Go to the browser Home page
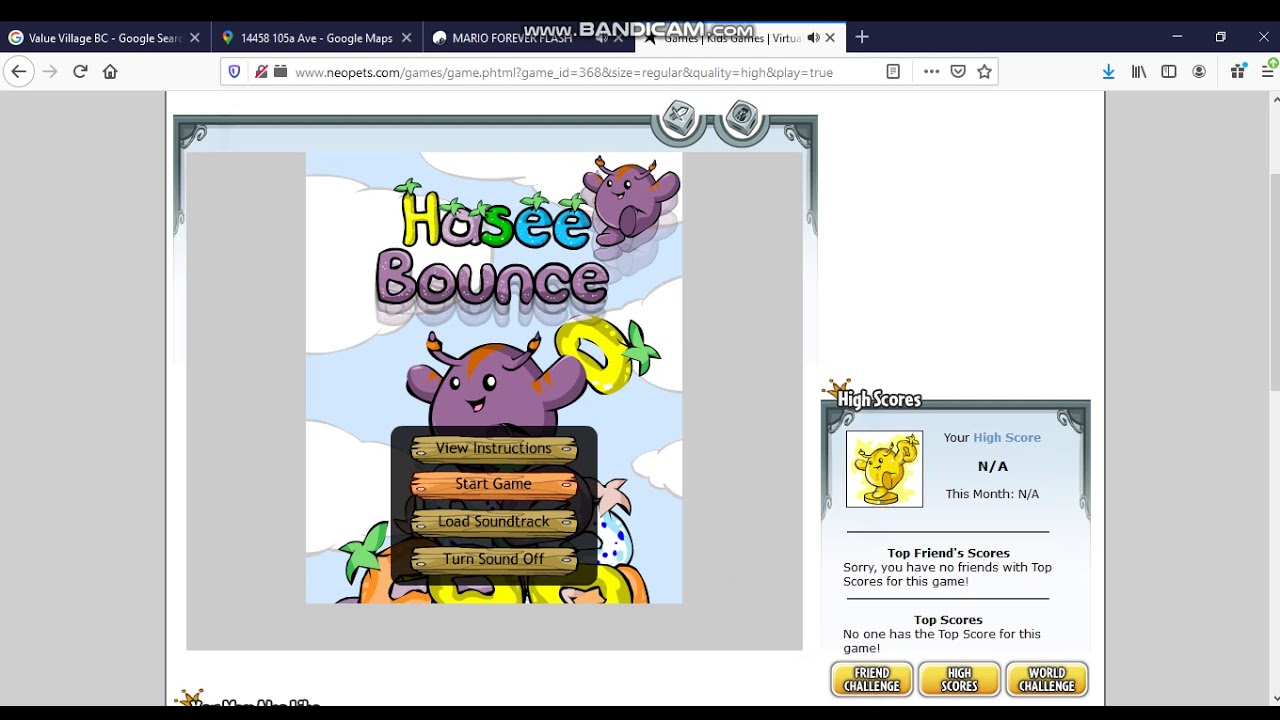1280x720 pixels. pyautogui.click(x=110, y=71)
